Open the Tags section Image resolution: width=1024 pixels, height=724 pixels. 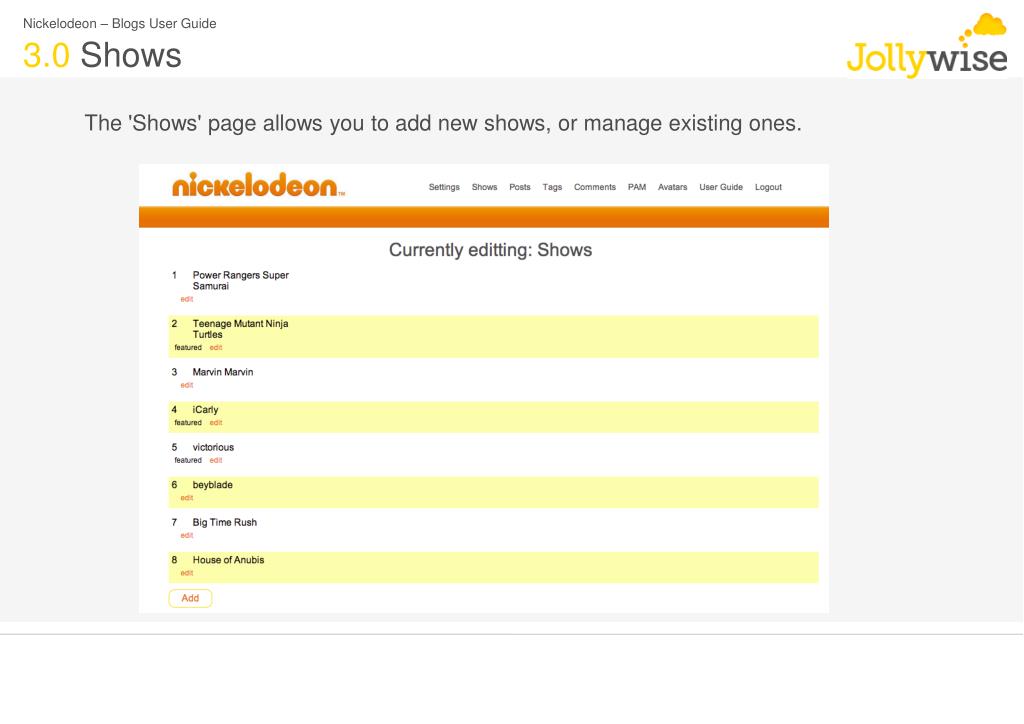click(x=552, y=187)
